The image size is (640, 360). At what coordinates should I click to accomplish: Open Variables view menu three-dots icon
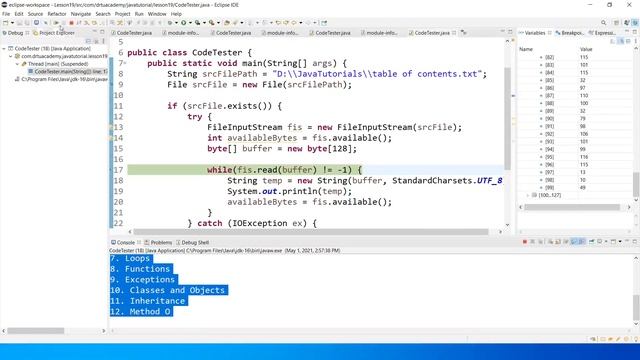(636, 41)
